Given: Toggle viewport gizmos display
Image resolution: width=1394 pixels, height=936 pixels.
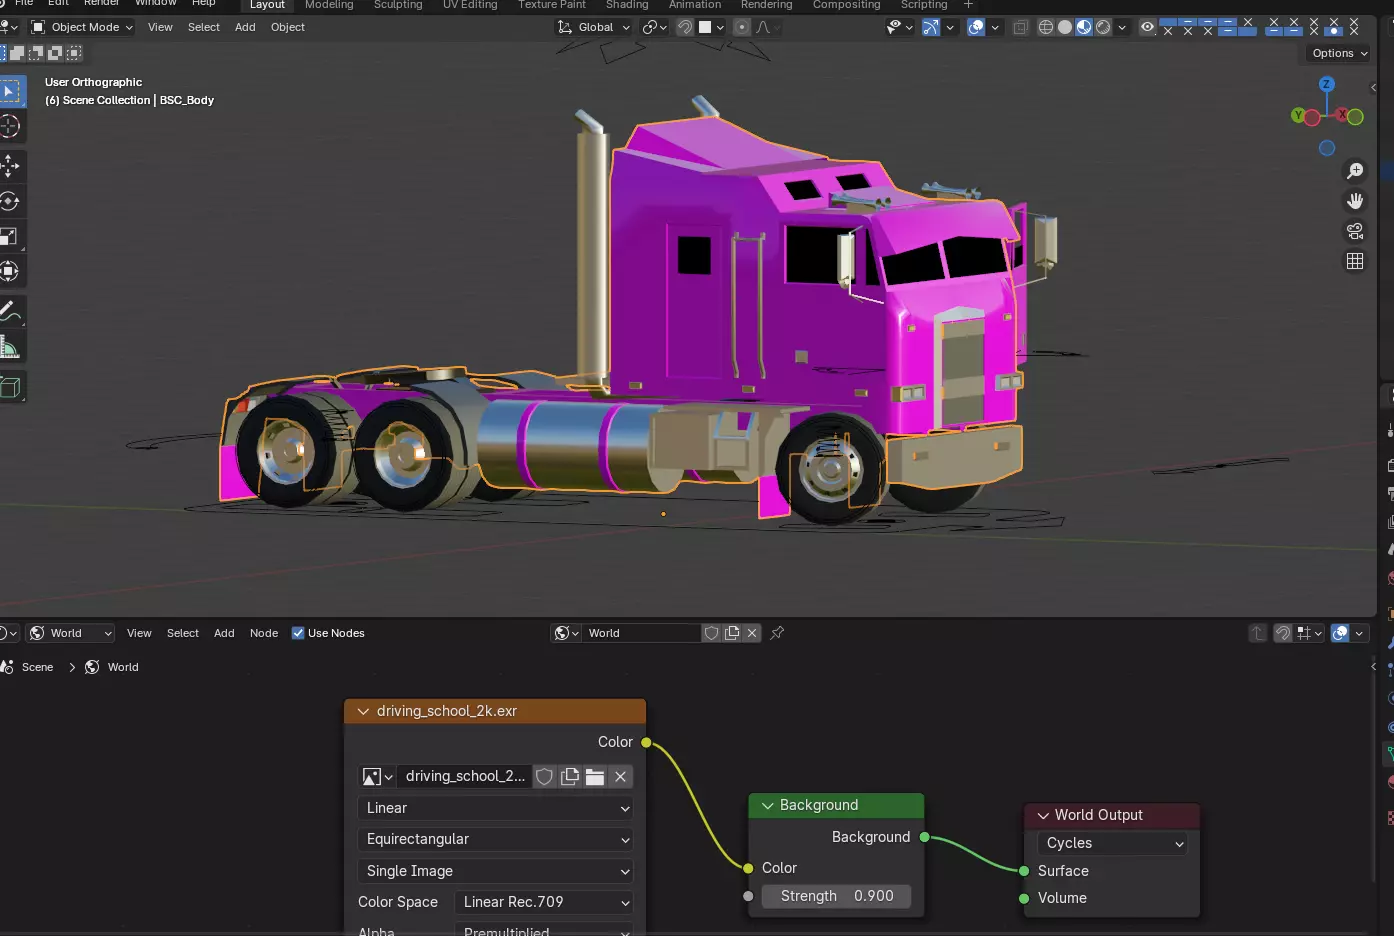Looking at the screenshot, I should (x=931, y=27).
